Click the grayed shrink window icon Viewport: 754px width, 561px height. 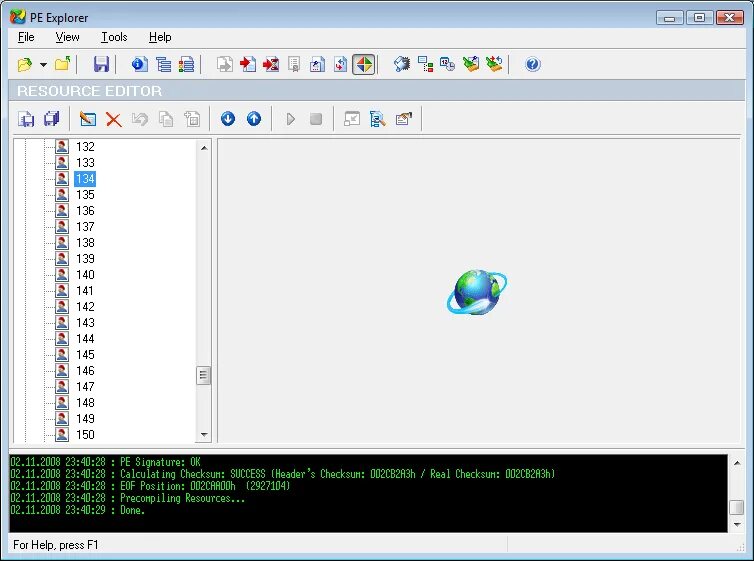[352, 119]
